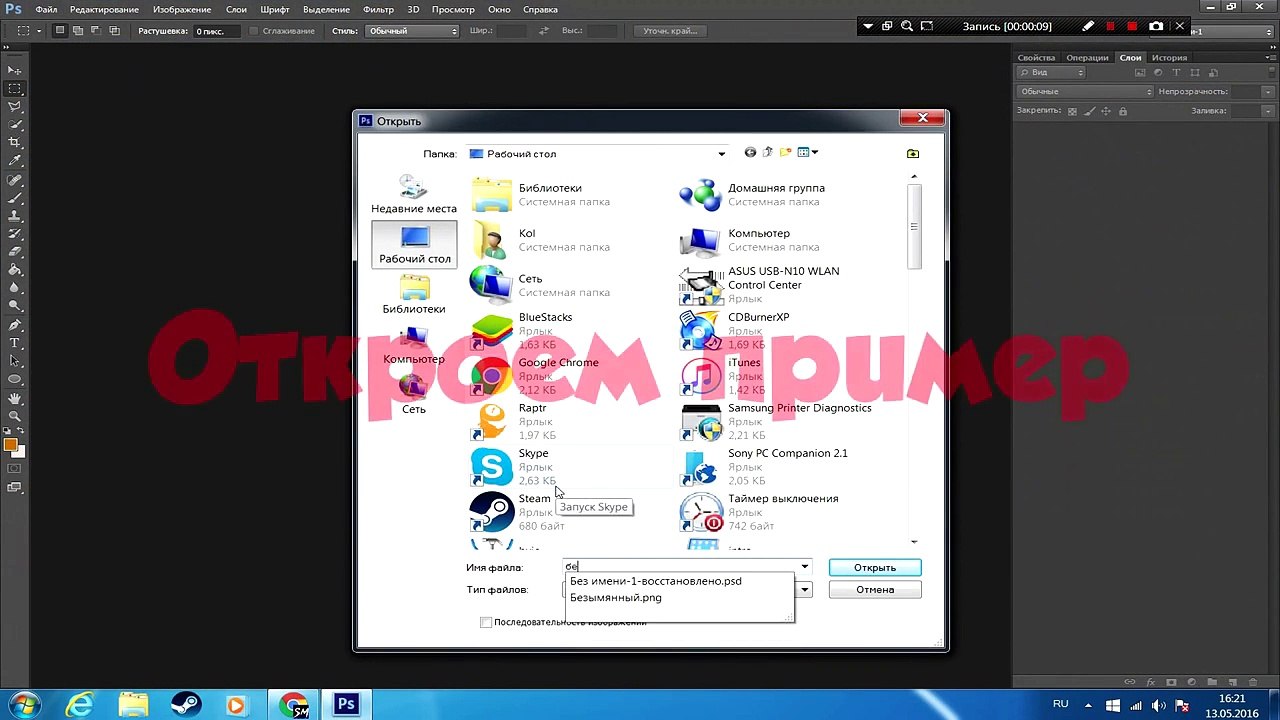This screenshot has width=1280, height=720.
Task: Choose Безымянный.png suggestion
Action: [x=616, y=598]
